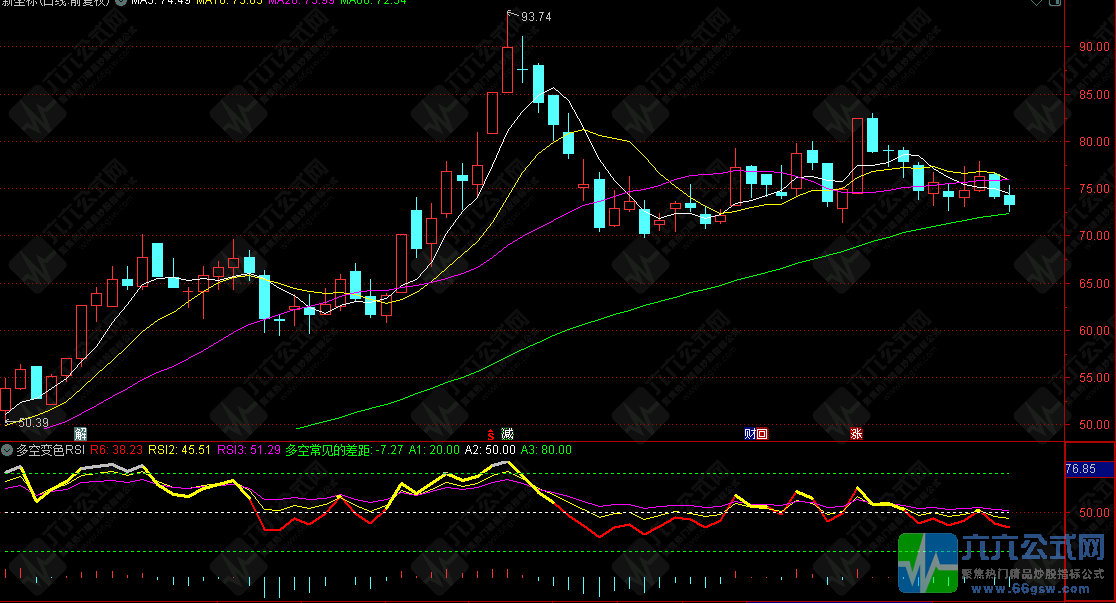Click the 财 event marker
Viewport: 1116px width, 603px height.
pyautogui.click(x=749, y=434)
